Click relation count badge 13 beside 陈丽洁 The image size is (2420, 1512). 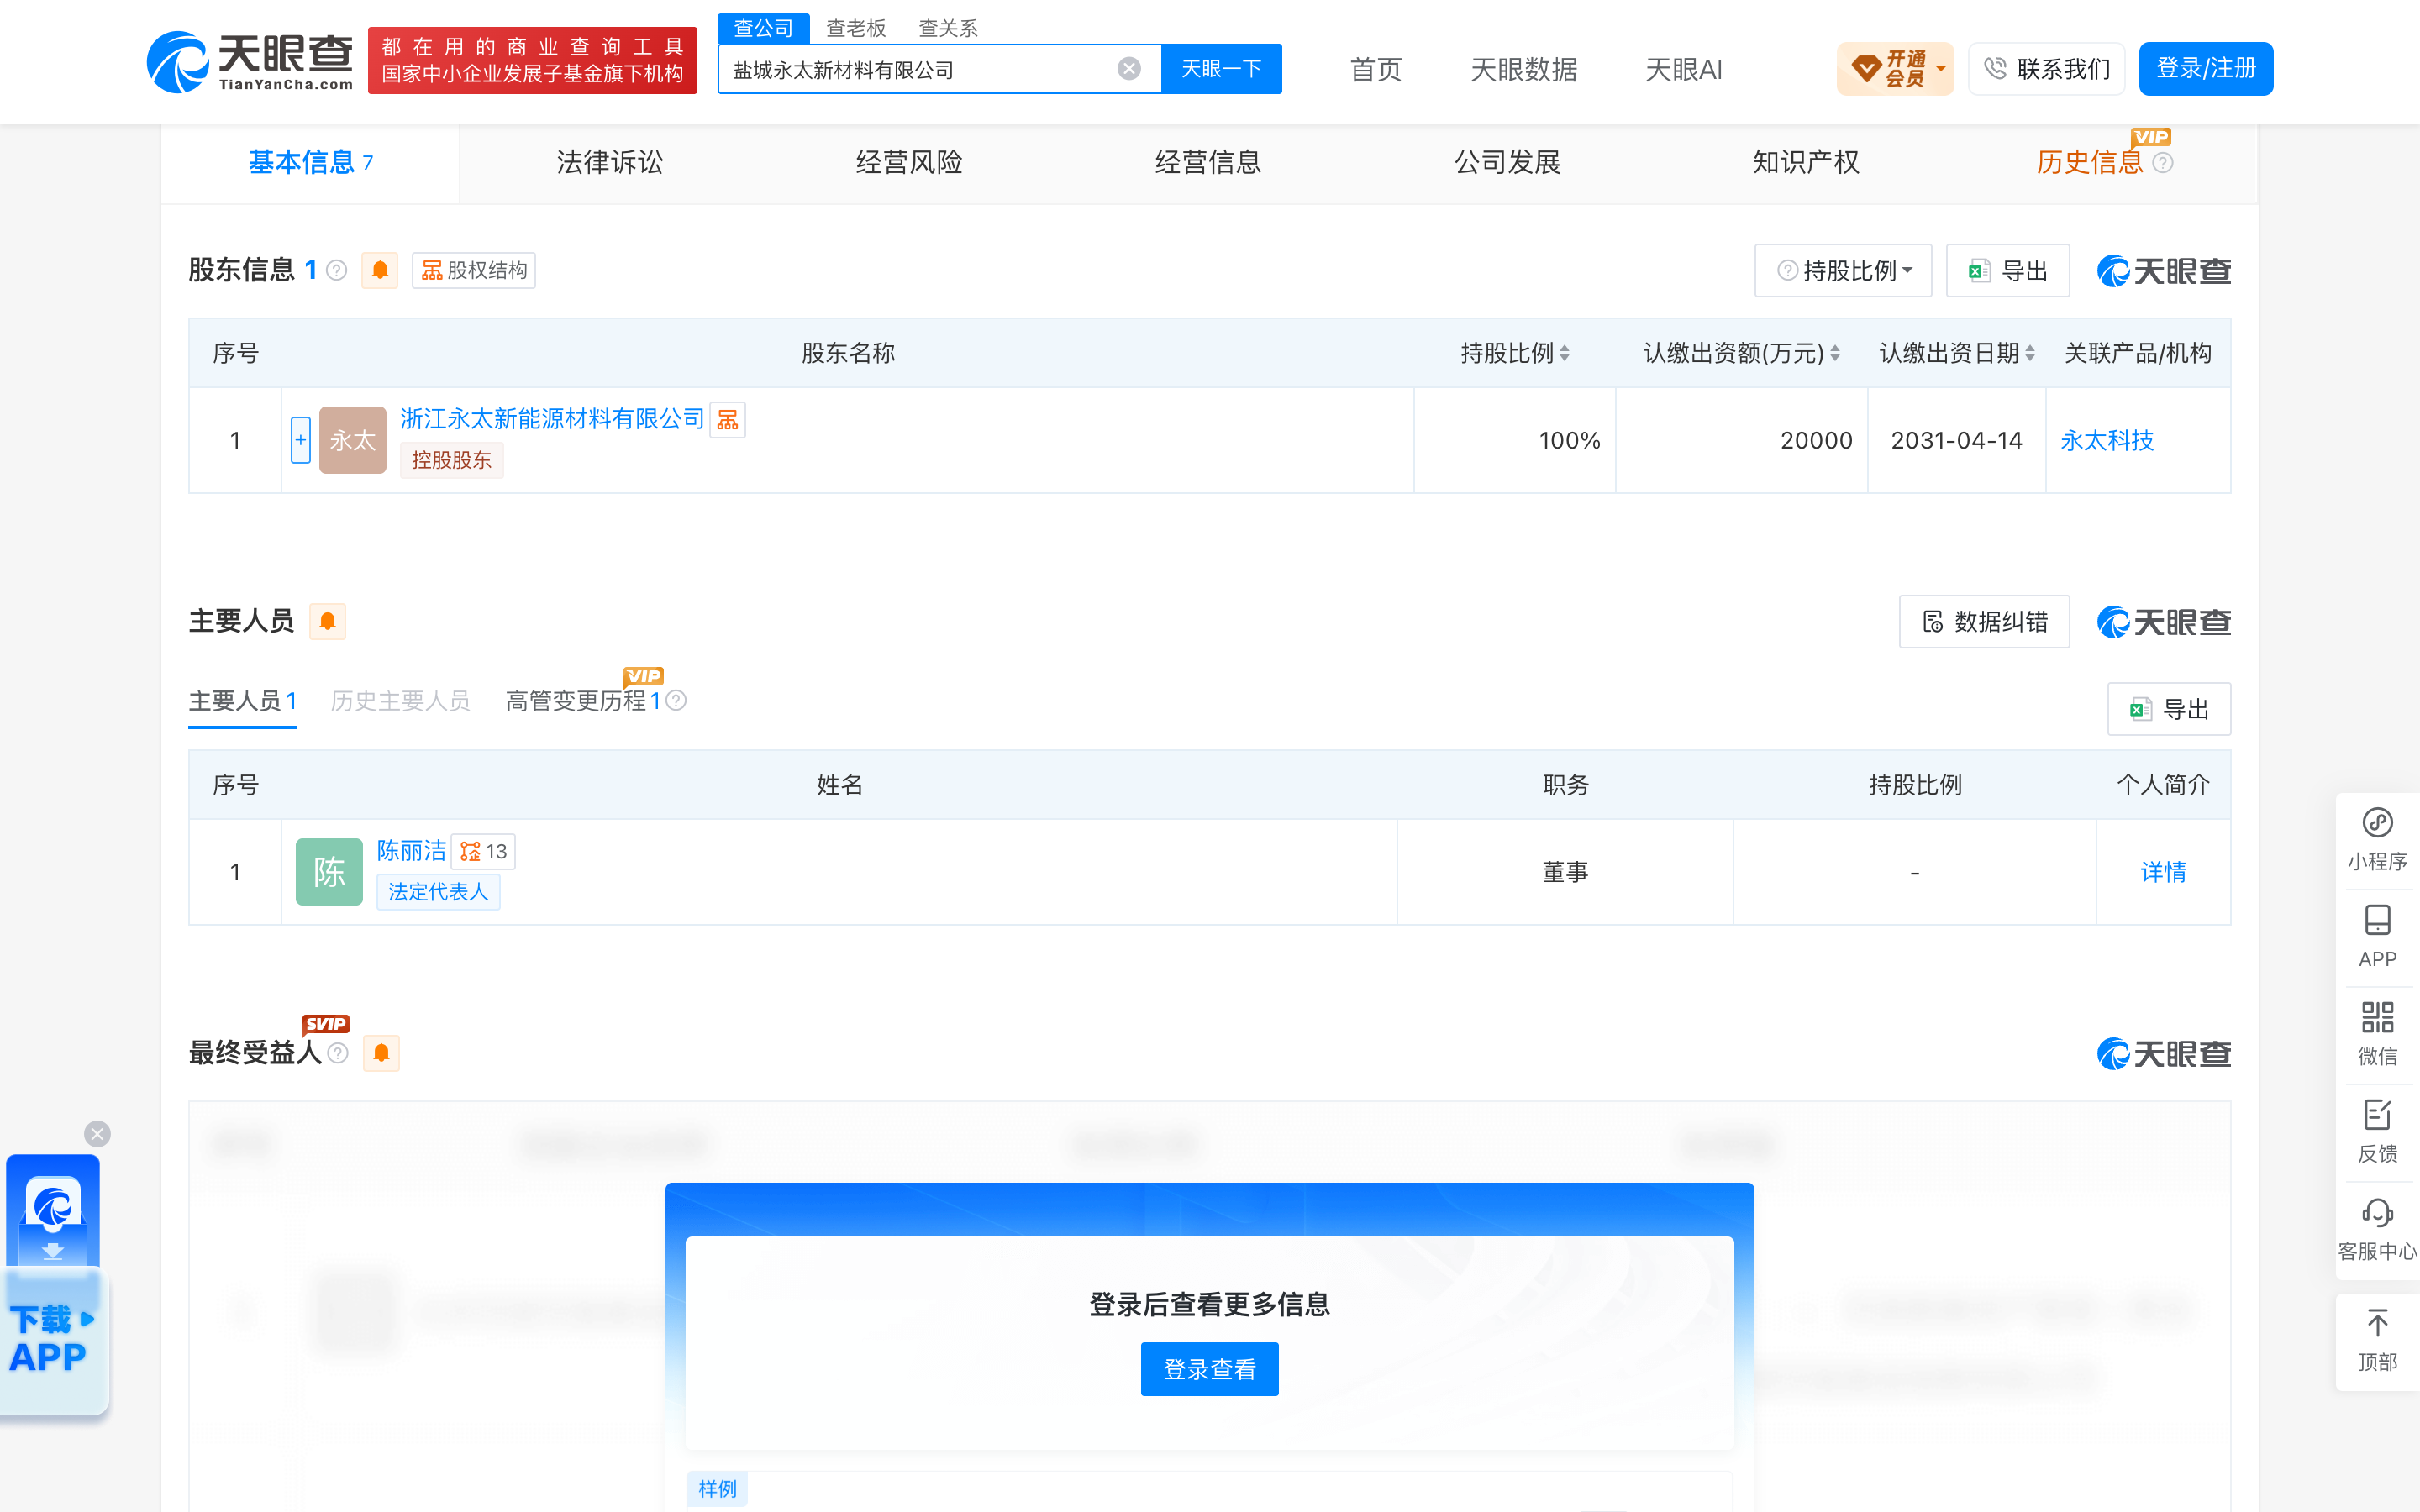[484, 852]
